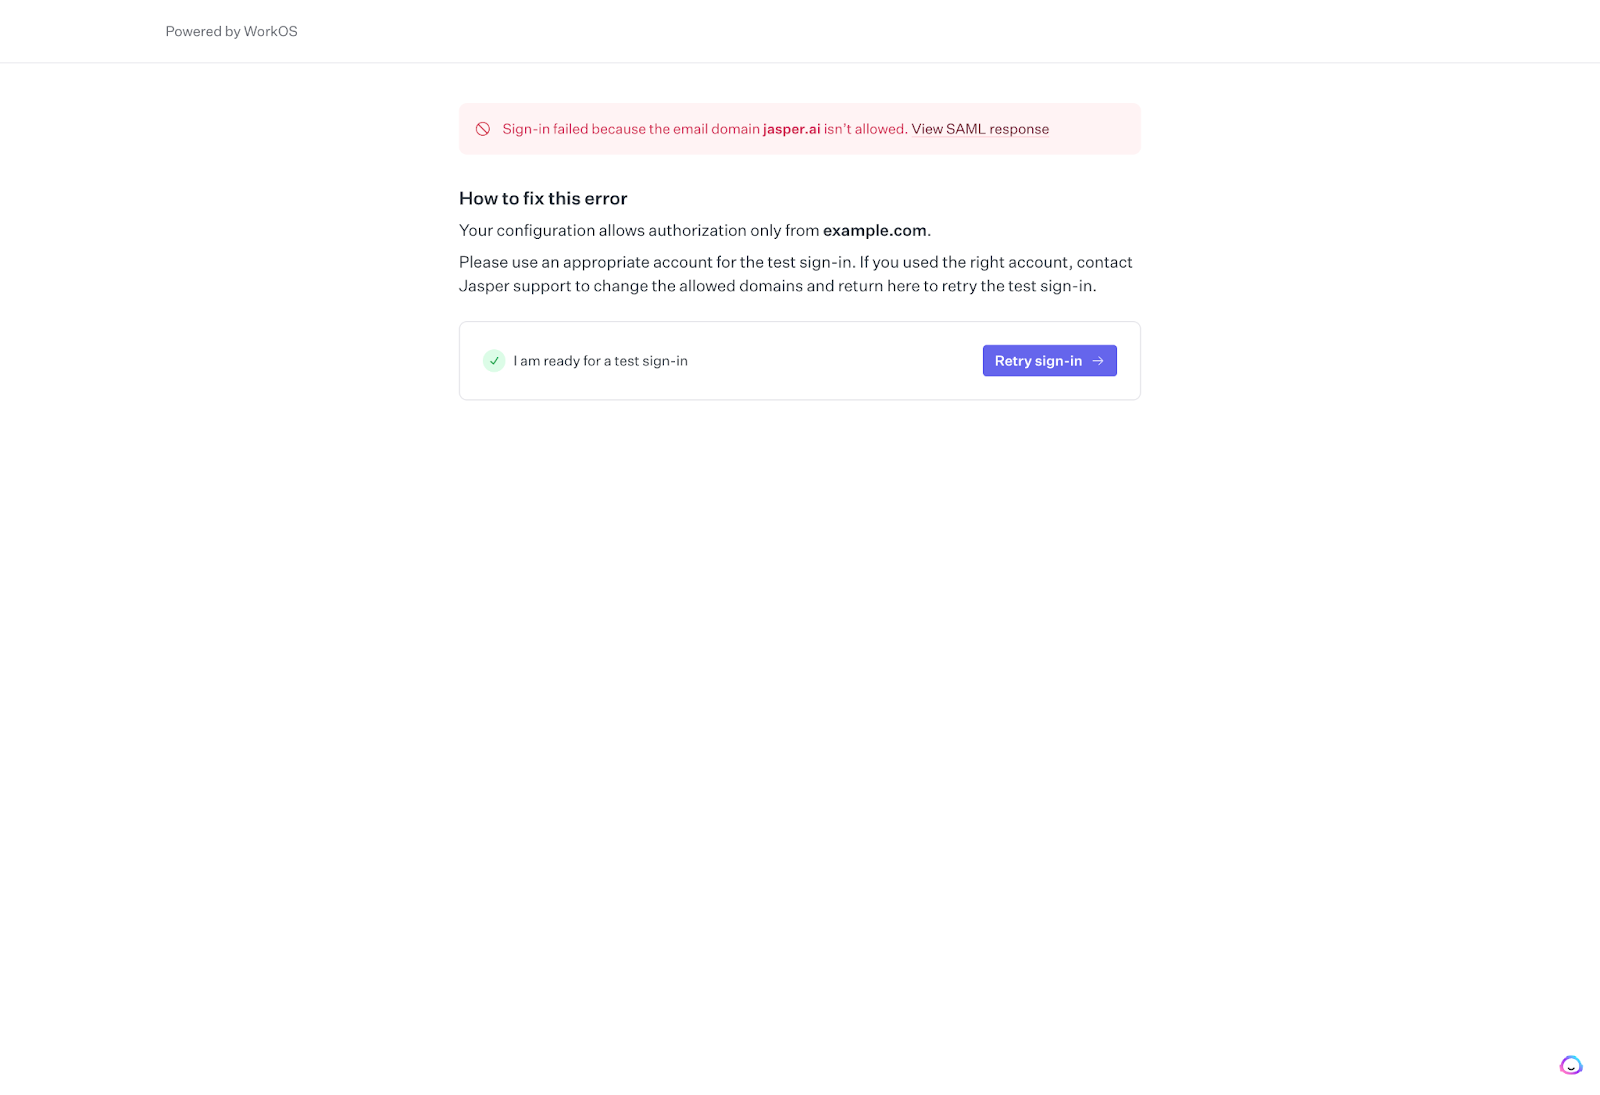This screenshot has height=1095, width=1600.
Task: Click the arrow icon inside Retry sign-in
Action: (x=1098, y=361)
